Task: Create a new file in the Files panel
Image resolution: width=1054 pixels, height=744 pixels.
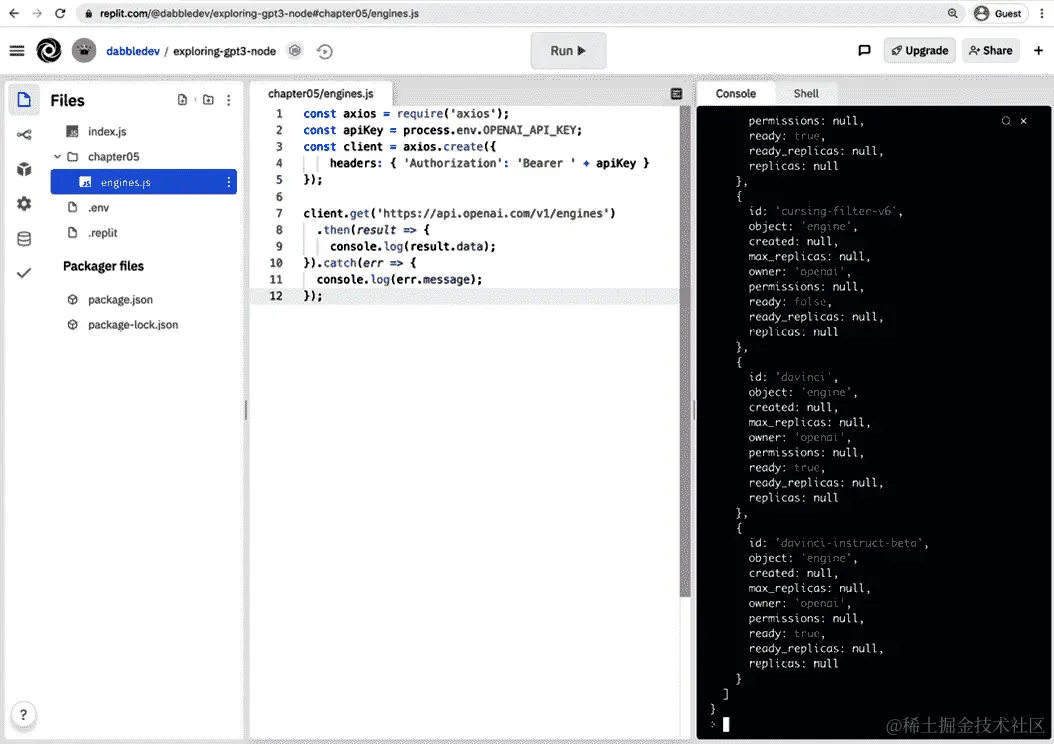Action: [x=182, y=100]
